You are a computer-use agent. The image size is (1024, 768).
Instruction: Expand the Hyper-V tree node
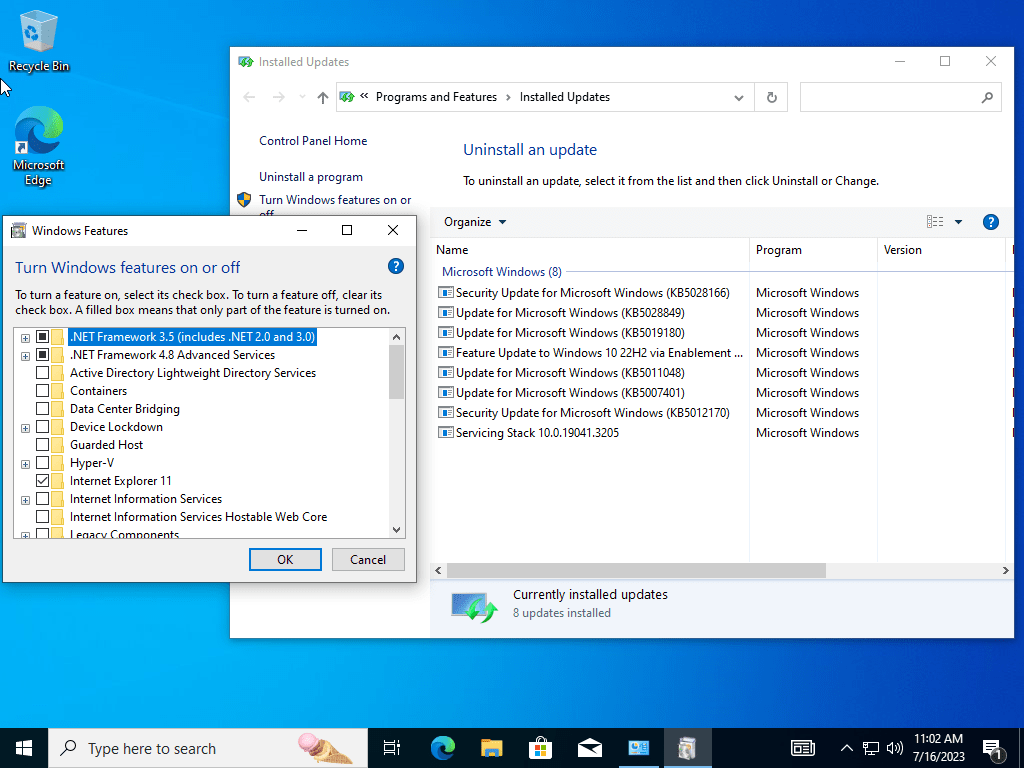pyautogui.click(x=25, y=464)
